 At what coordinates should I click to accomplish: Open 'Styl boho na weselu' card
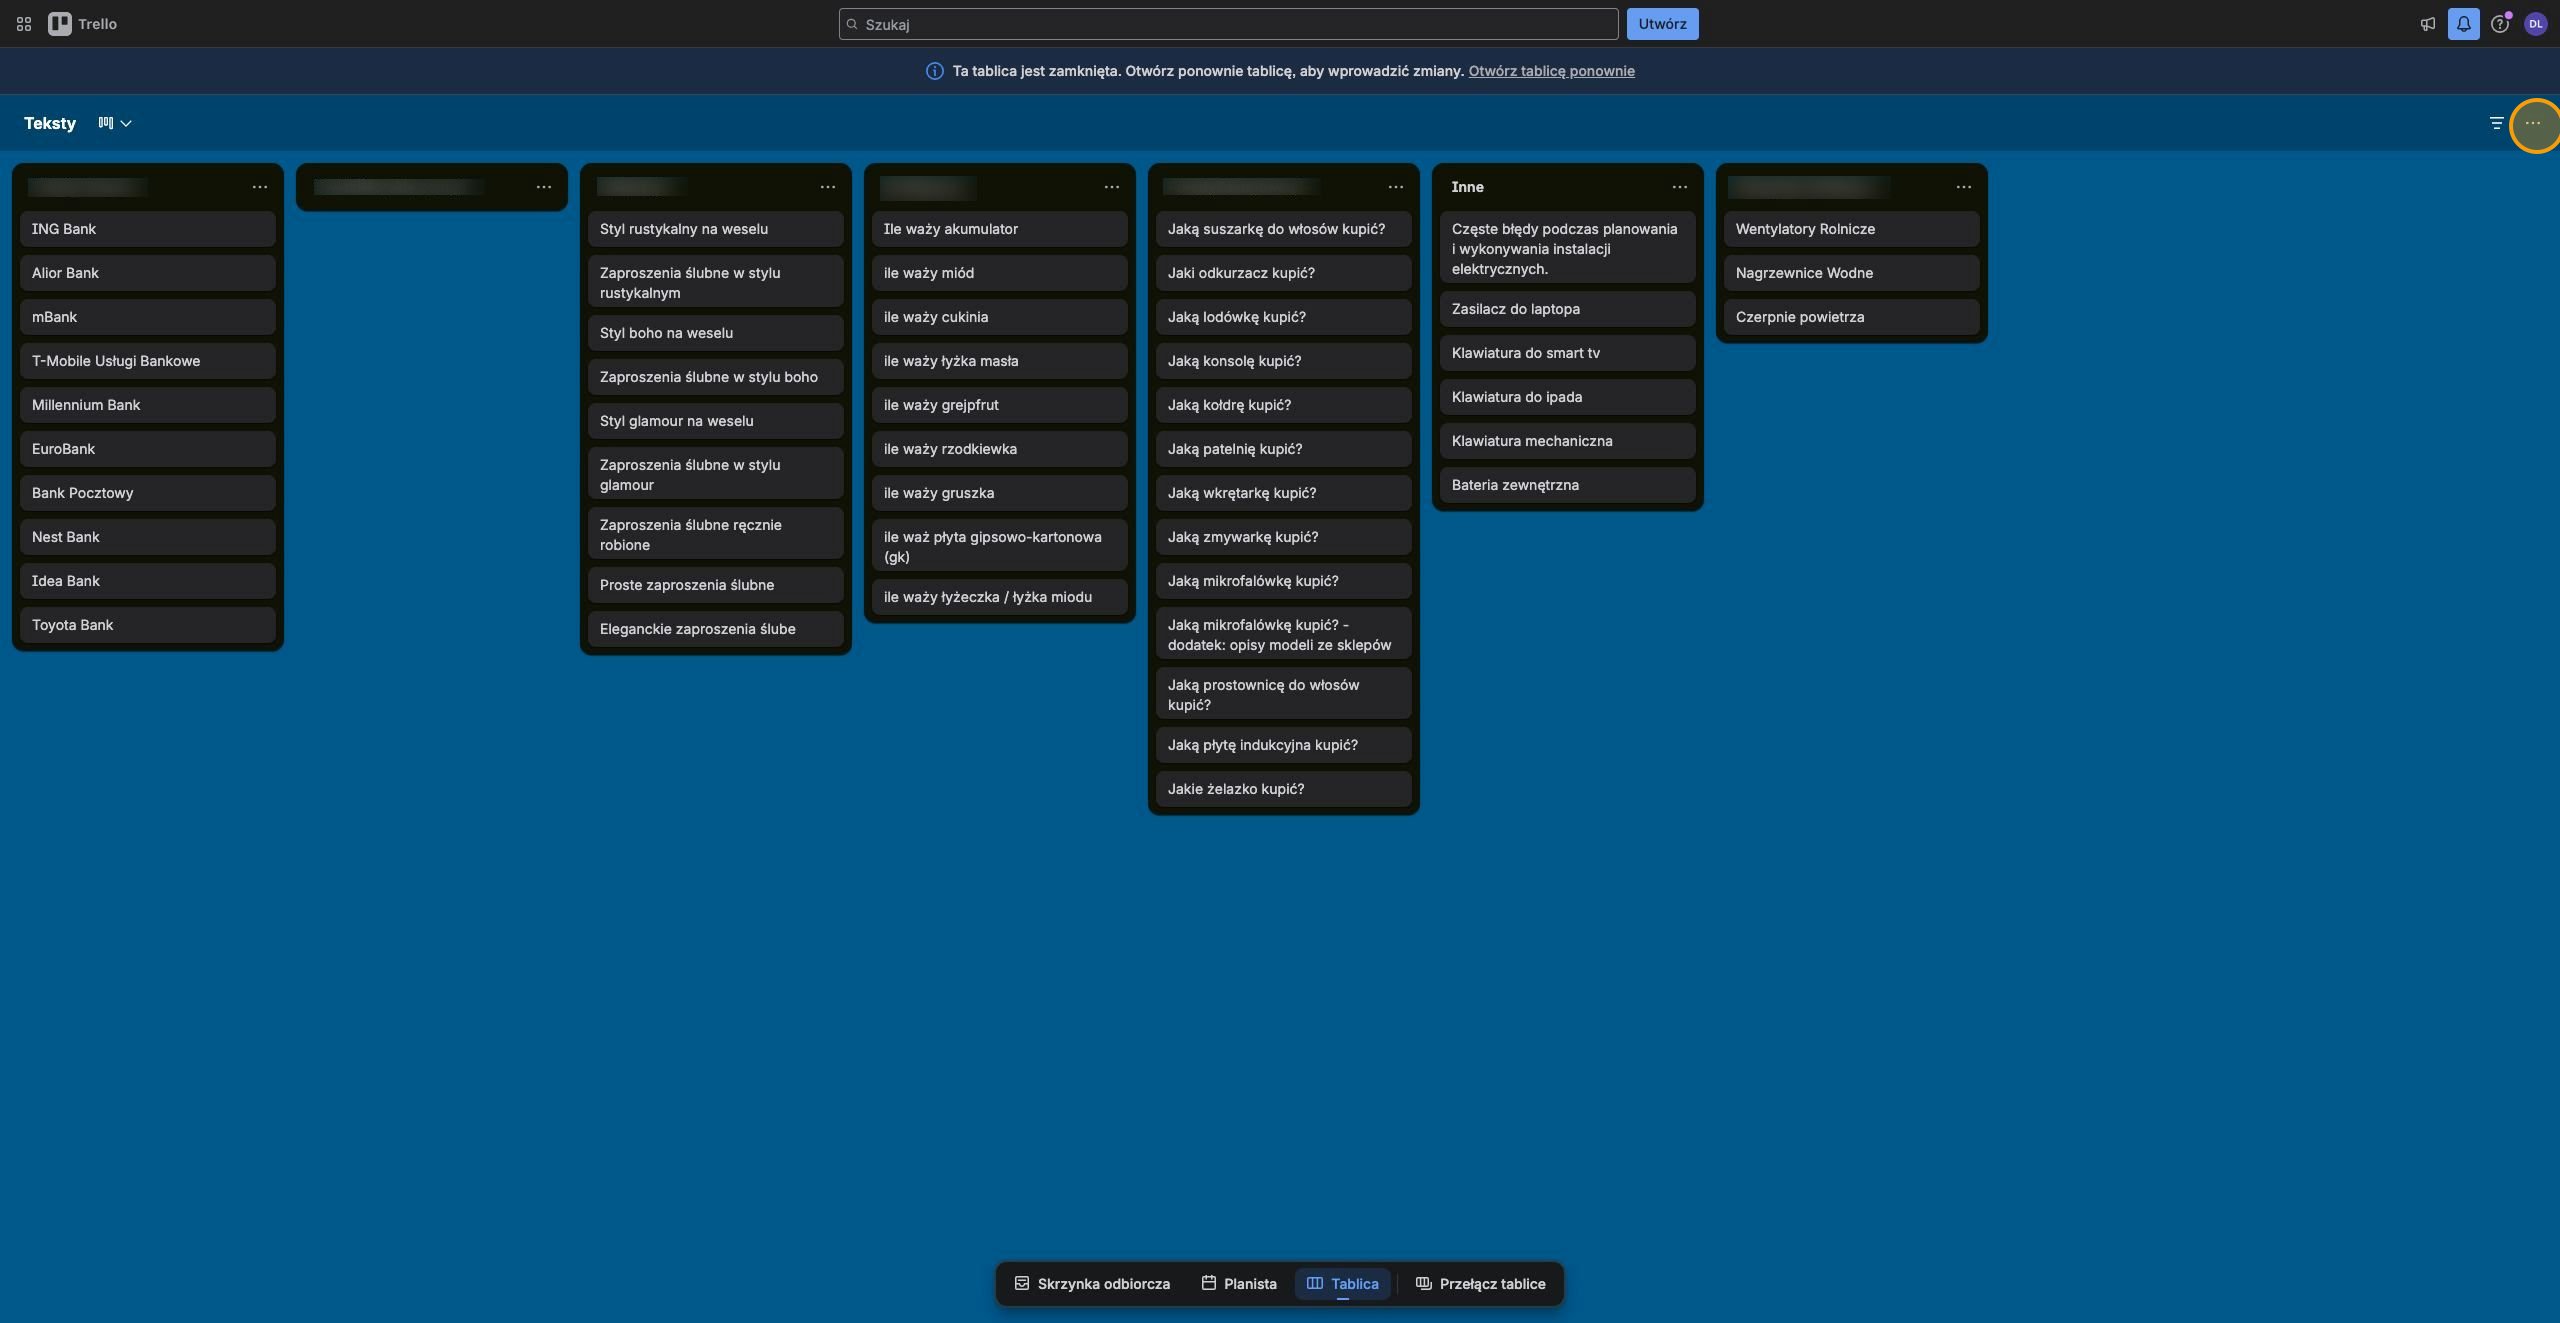tap(716, 333)
